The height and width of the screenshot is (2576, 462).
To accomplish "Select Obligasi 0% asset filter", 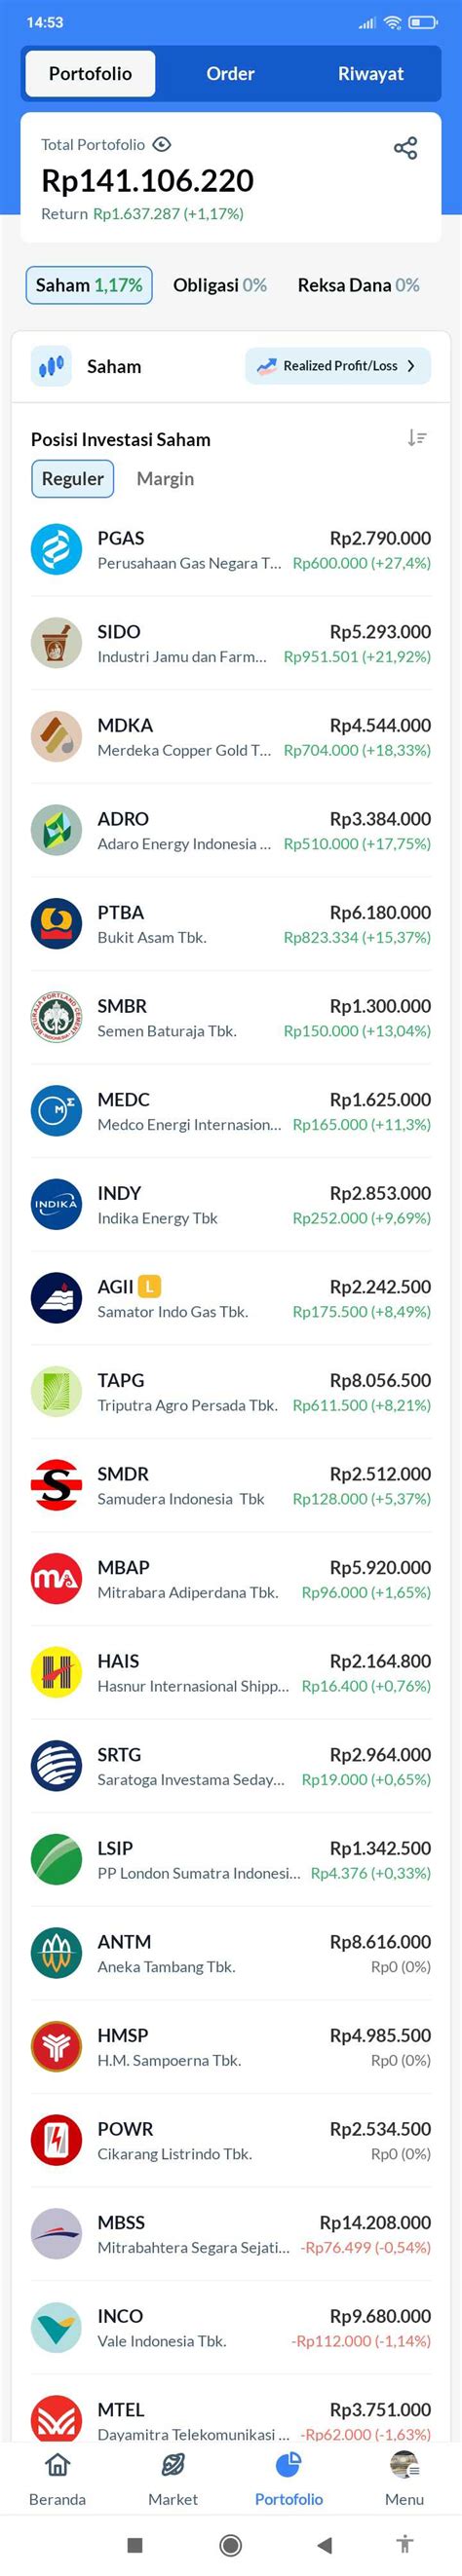I will tap(220, 285).
